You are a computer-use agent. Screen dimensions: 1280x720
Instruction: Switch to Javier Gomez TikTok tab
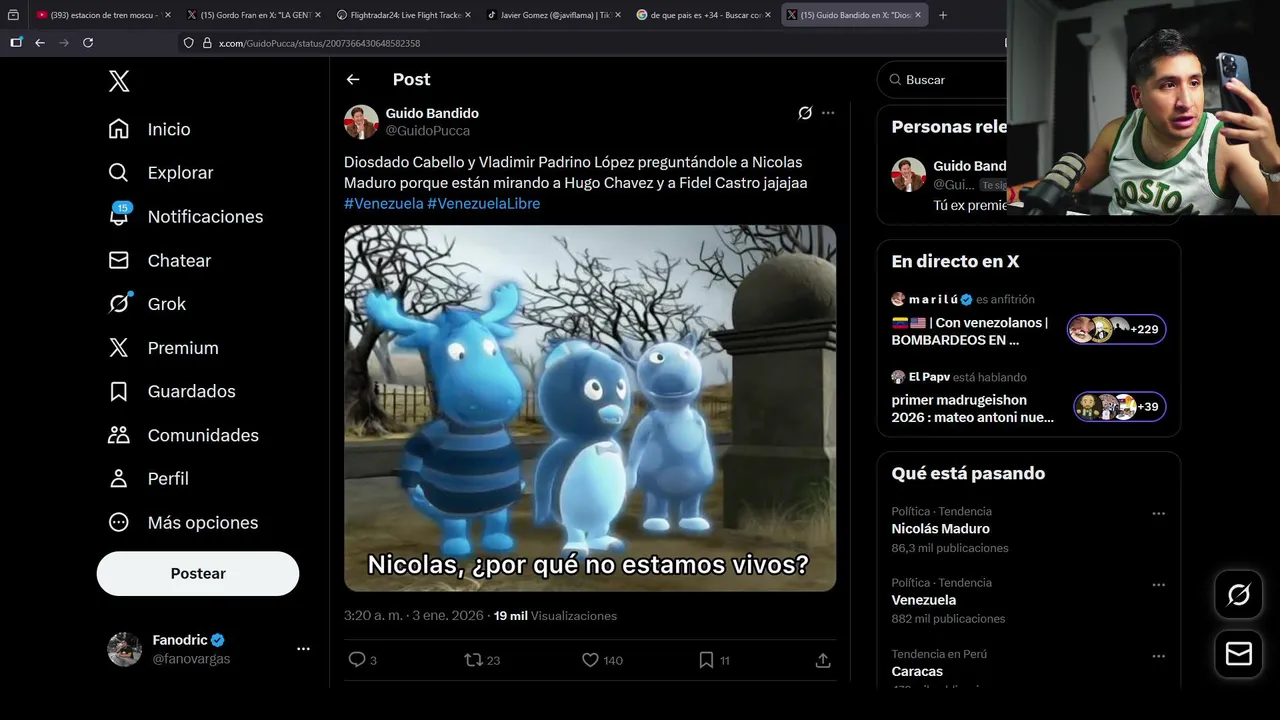click(x=553, y=15)
